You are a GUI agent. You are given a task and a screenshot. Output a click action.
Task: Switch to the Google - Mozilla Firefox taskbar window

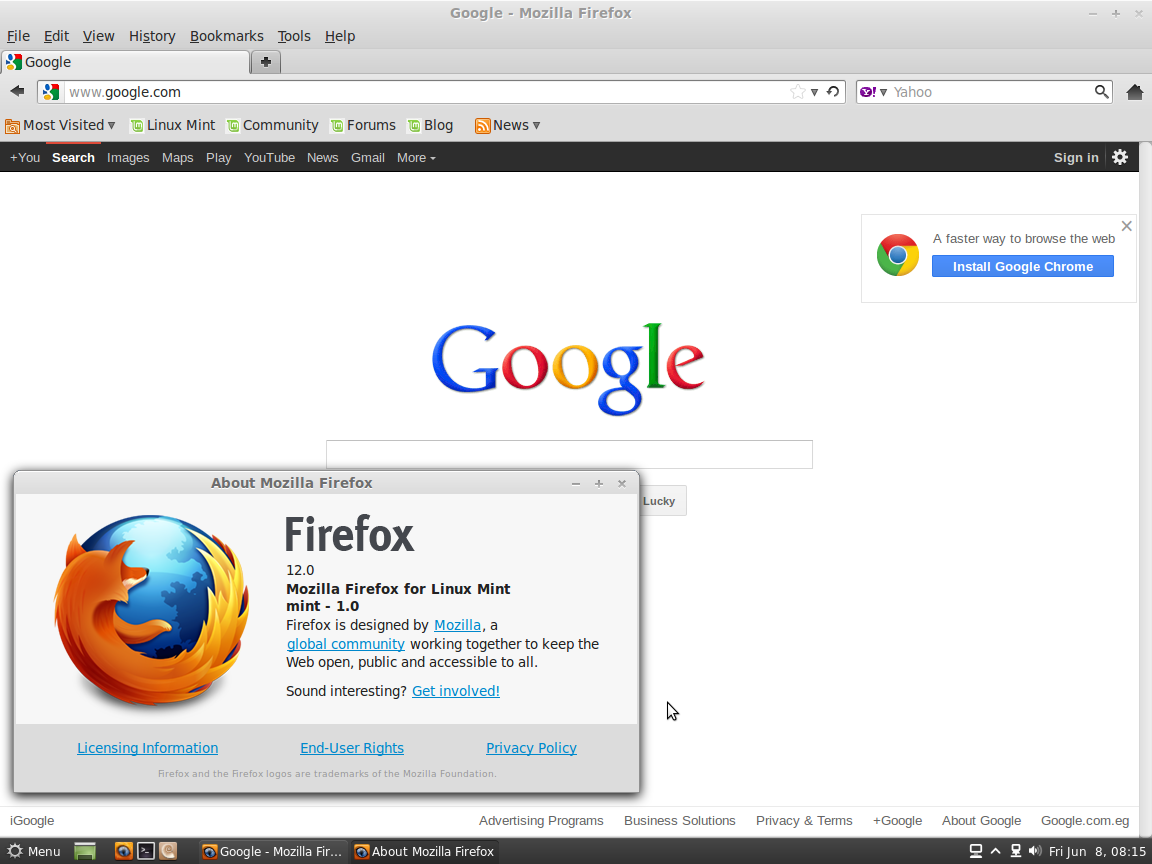[x=273, y=852]
